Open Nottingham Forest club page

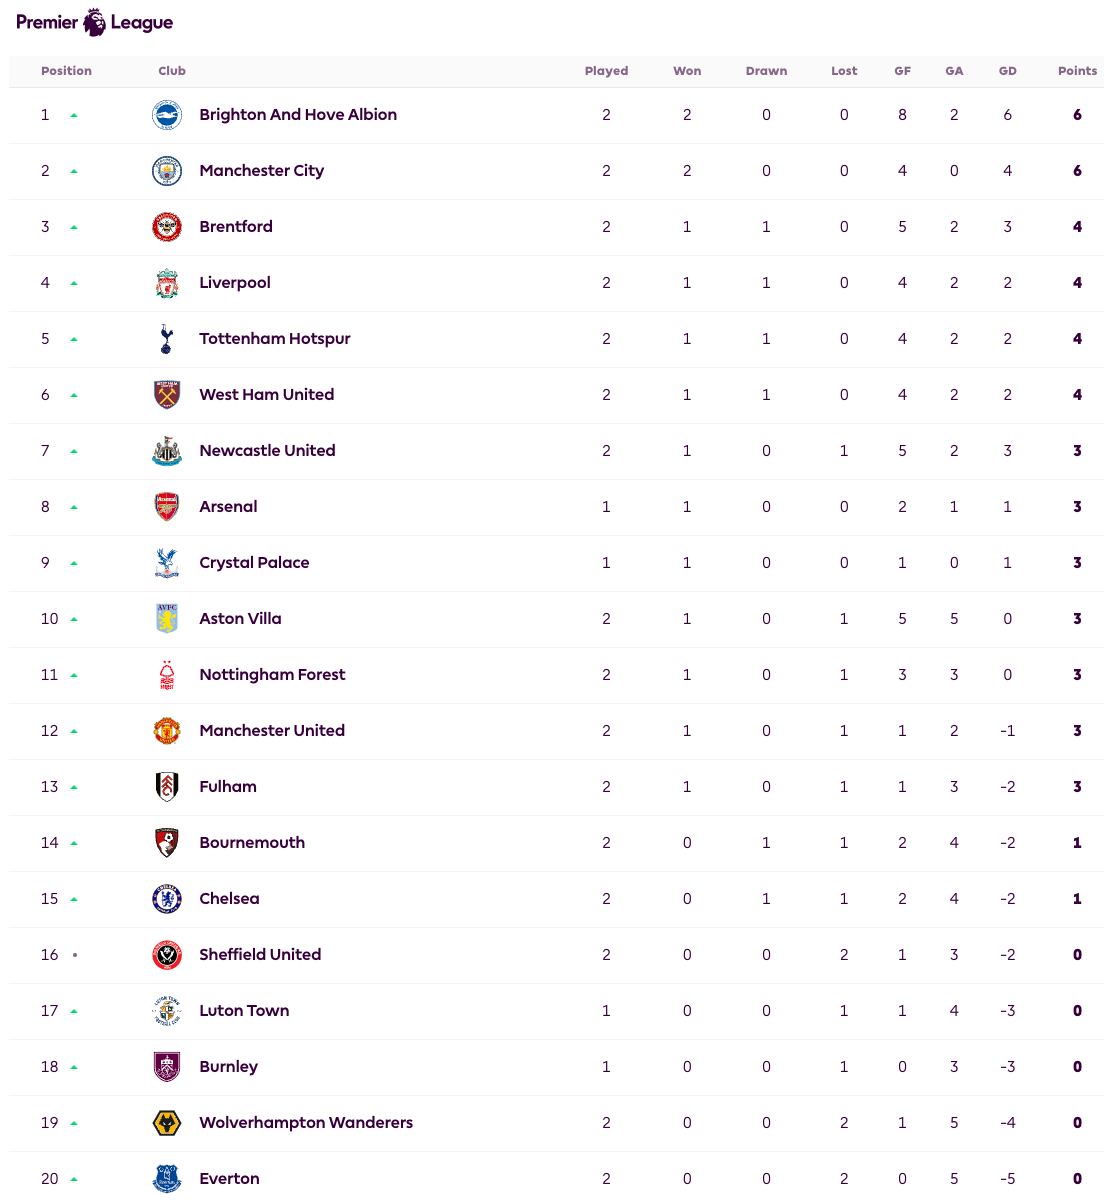[x=272, y=675]
